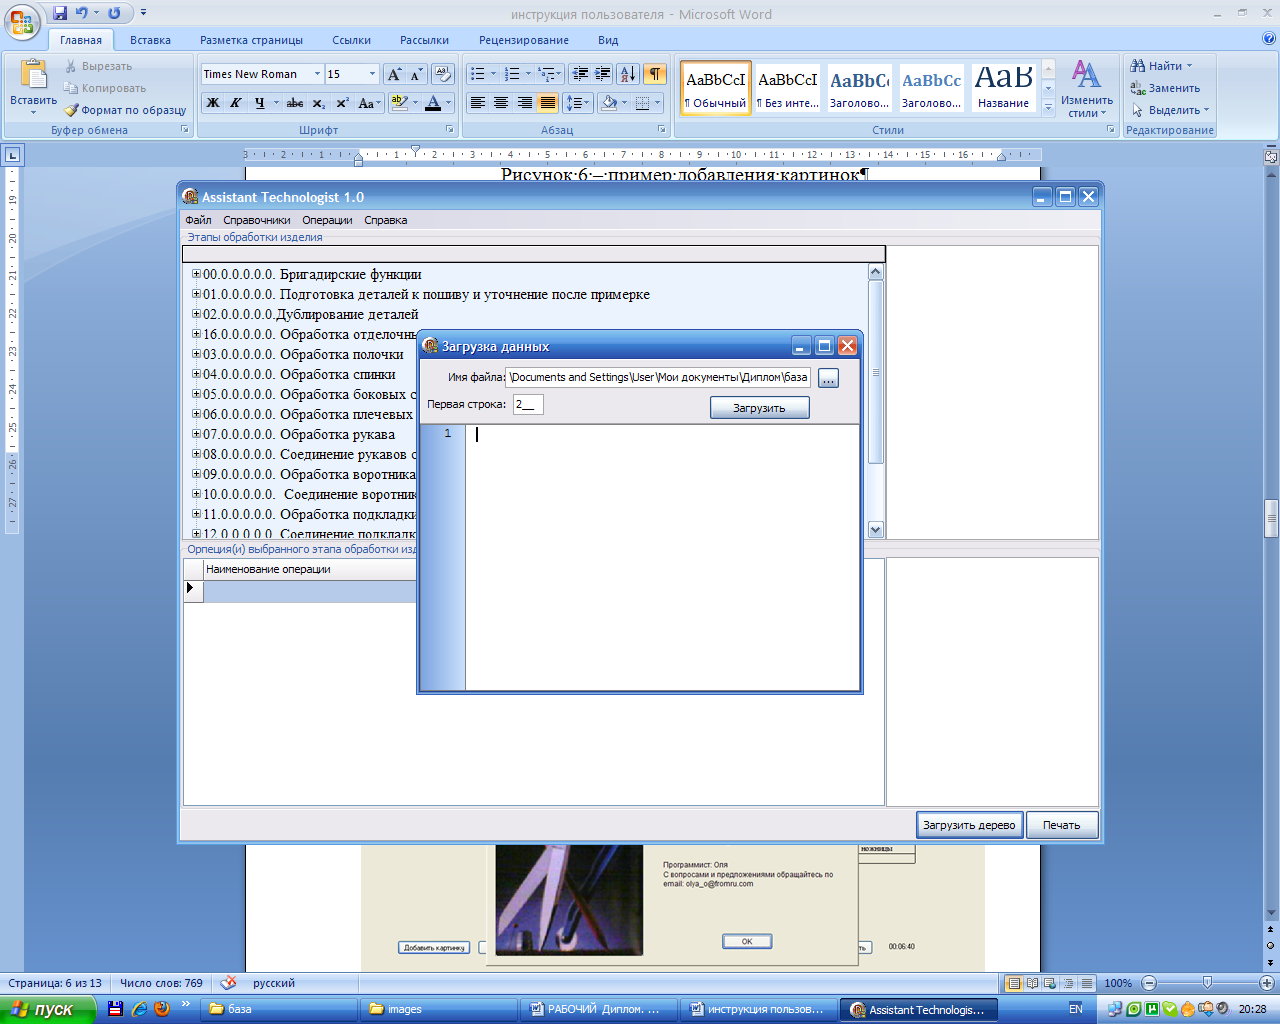The image size is (1280, 1024).
Task: Expand the styles gallery more arrow
Action: [x=1048, y=108]
